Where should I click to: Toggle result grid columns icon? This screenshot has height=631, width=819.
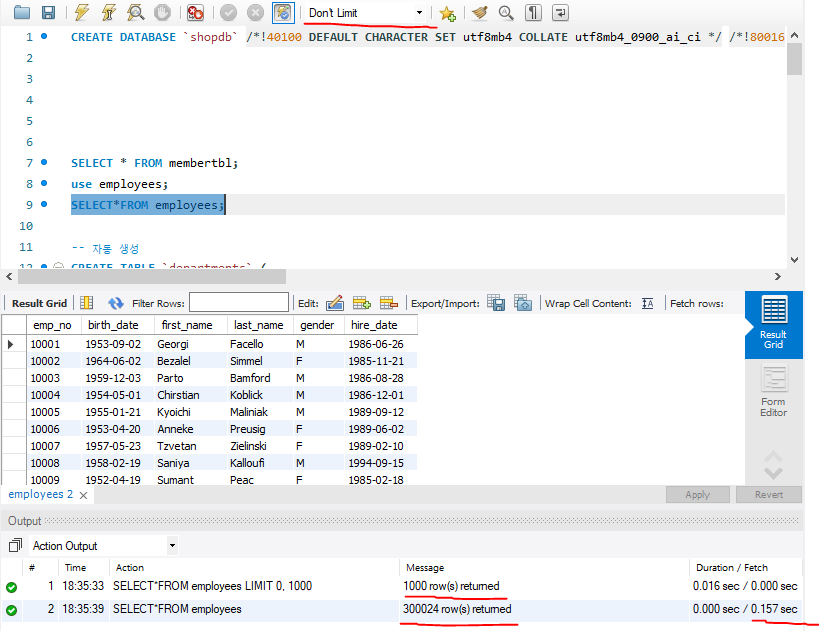coord(87,303)
